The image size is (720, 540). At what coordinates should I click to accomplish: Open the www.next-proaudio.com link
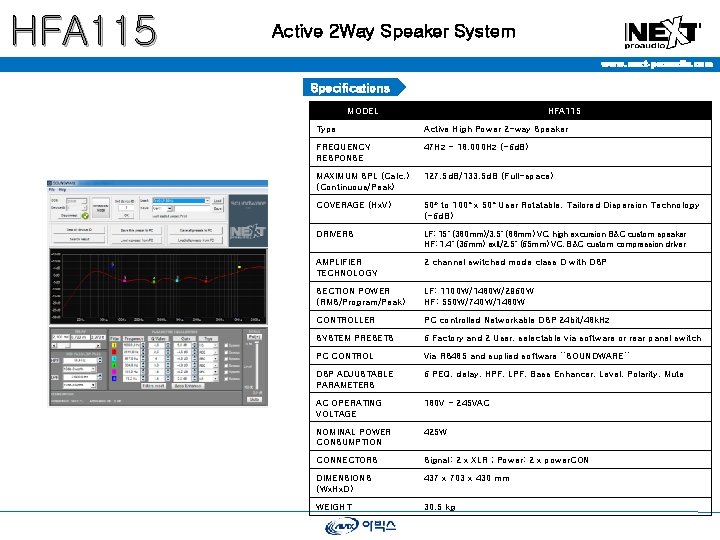tap(657, 64)
